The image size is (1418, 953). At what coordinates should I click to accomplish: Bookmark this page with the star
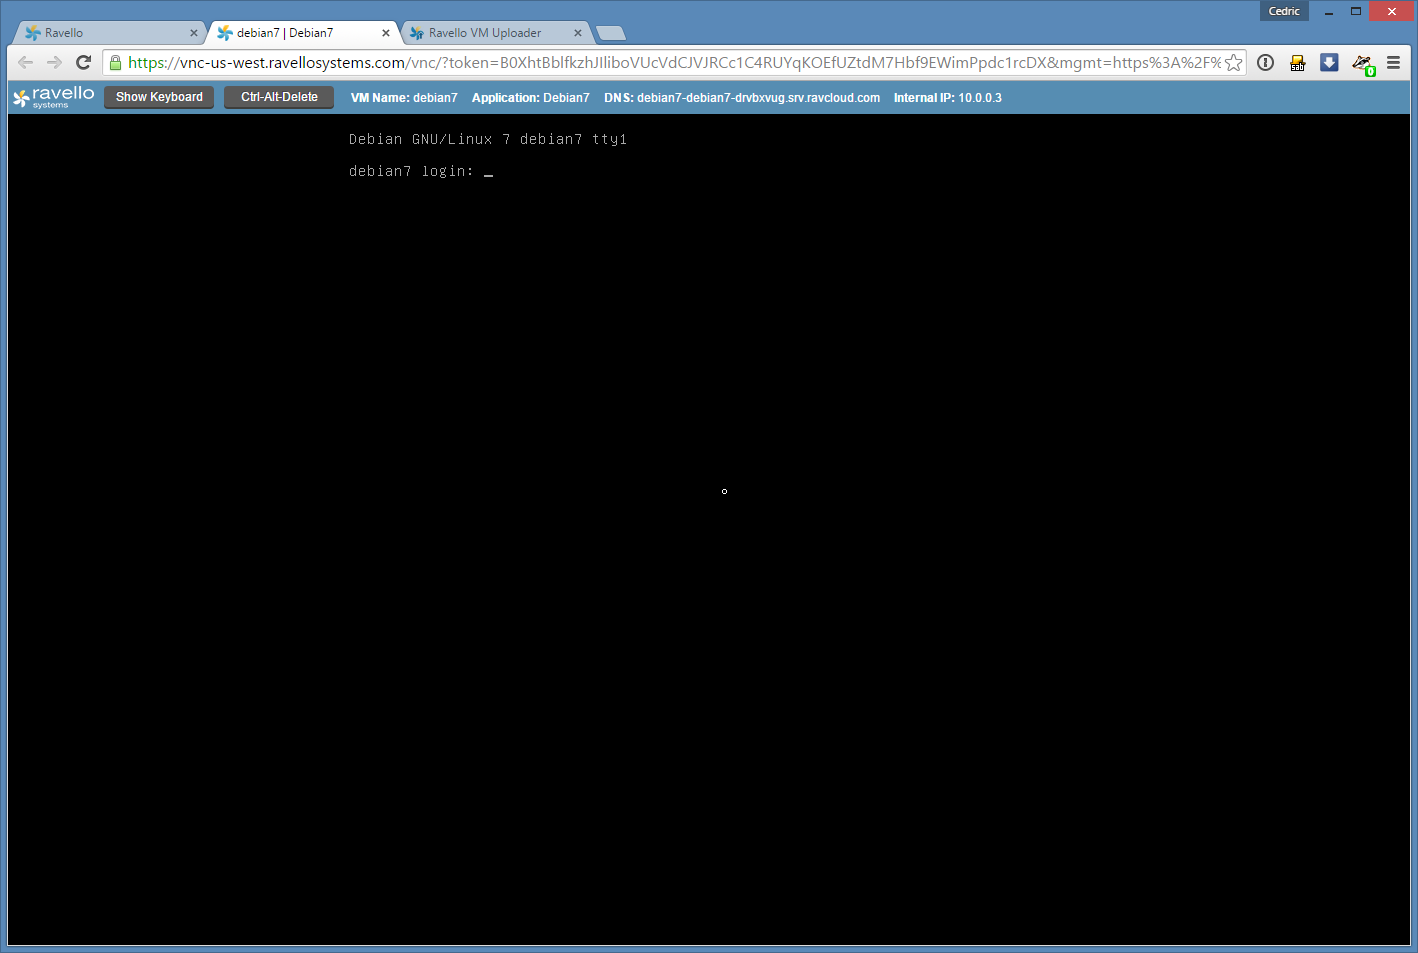(x=1234, y=63)
